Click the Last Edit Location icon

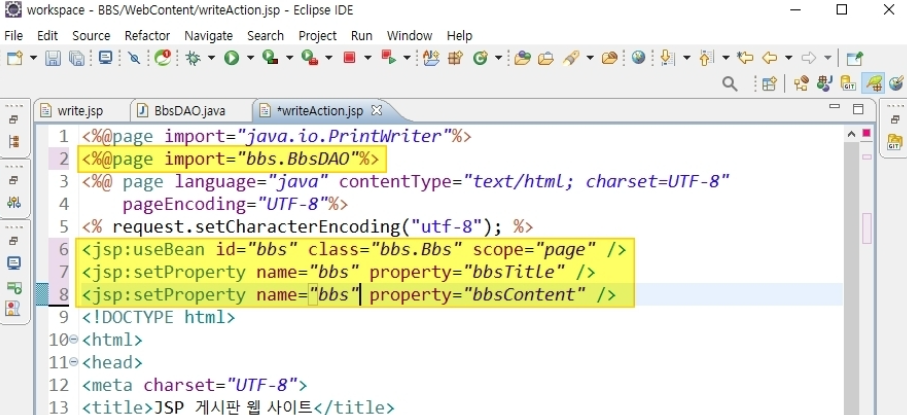[x=746, y=57]
